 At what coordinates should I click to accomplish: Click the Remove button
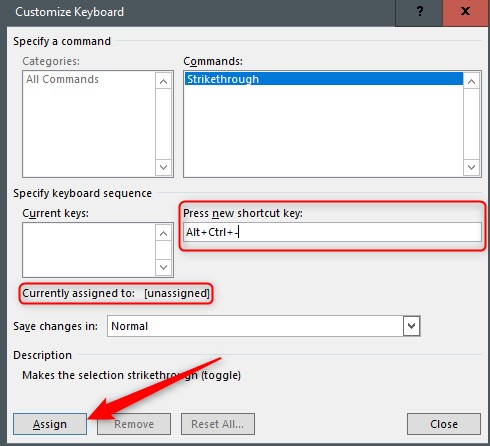(x=134, y=424)
